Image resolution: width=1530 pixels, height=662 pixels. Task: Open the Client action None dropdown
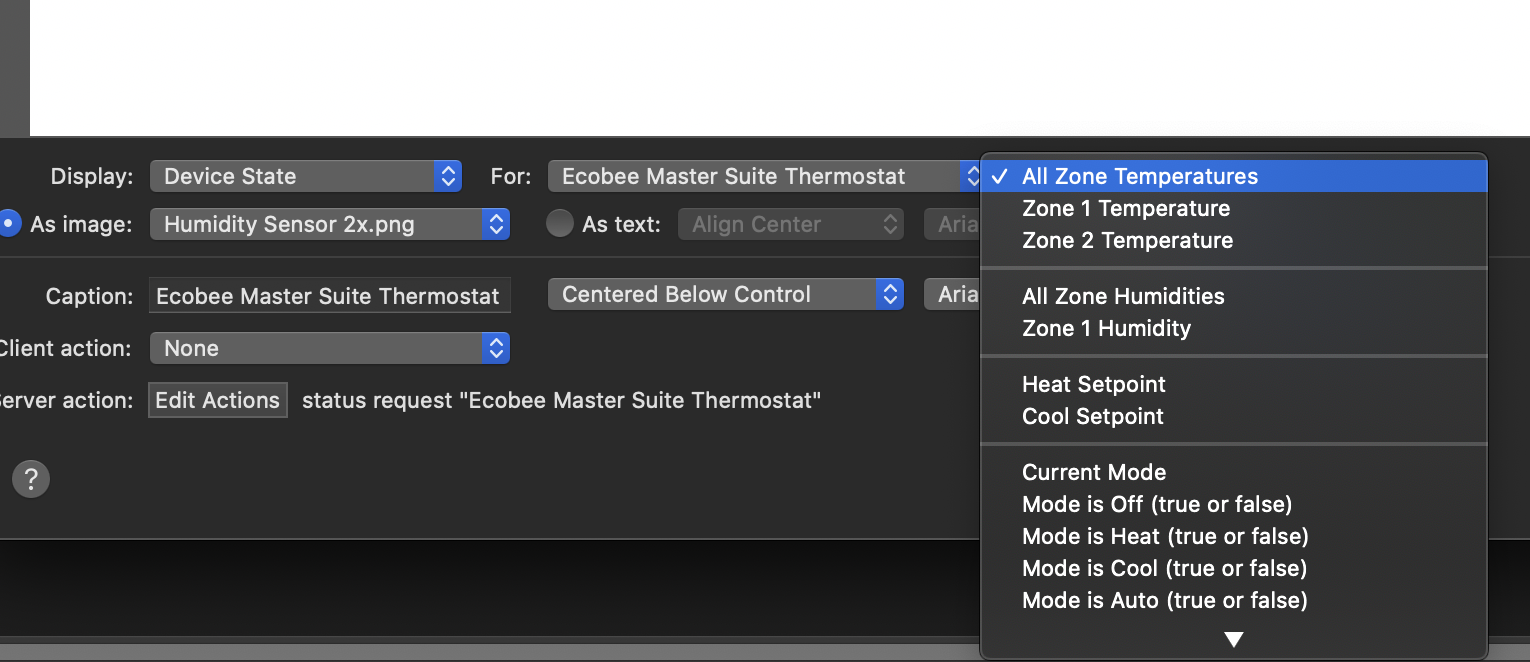tap(330, 348)
